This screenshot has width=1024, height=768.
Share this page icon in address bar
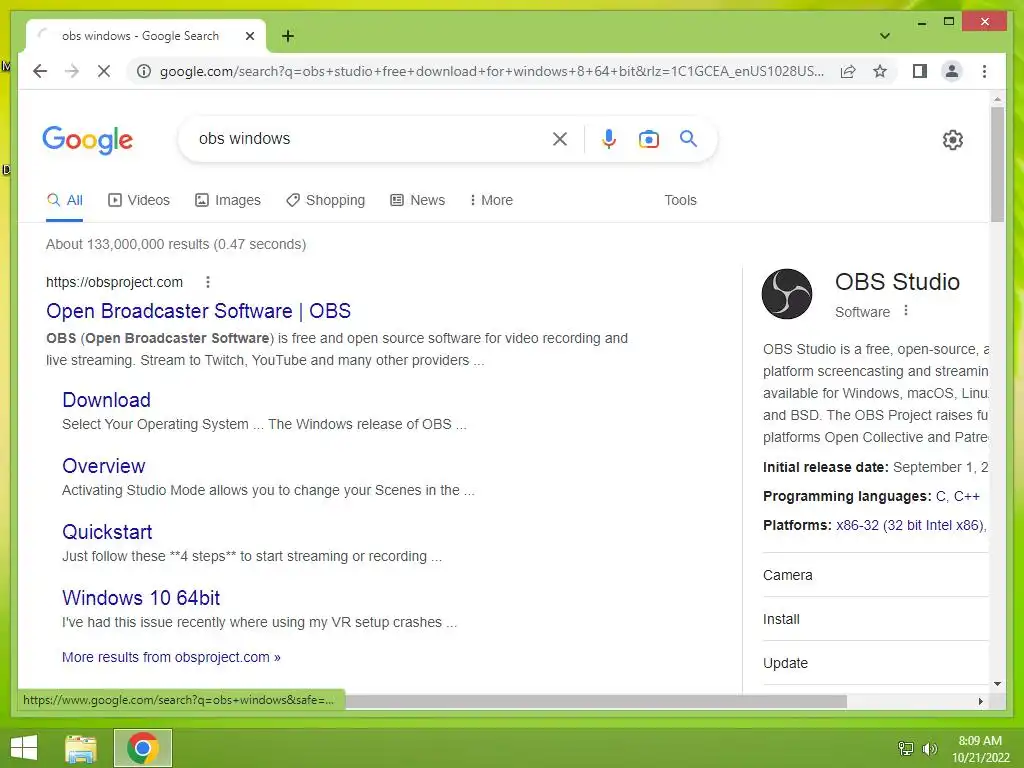(848, 71)
